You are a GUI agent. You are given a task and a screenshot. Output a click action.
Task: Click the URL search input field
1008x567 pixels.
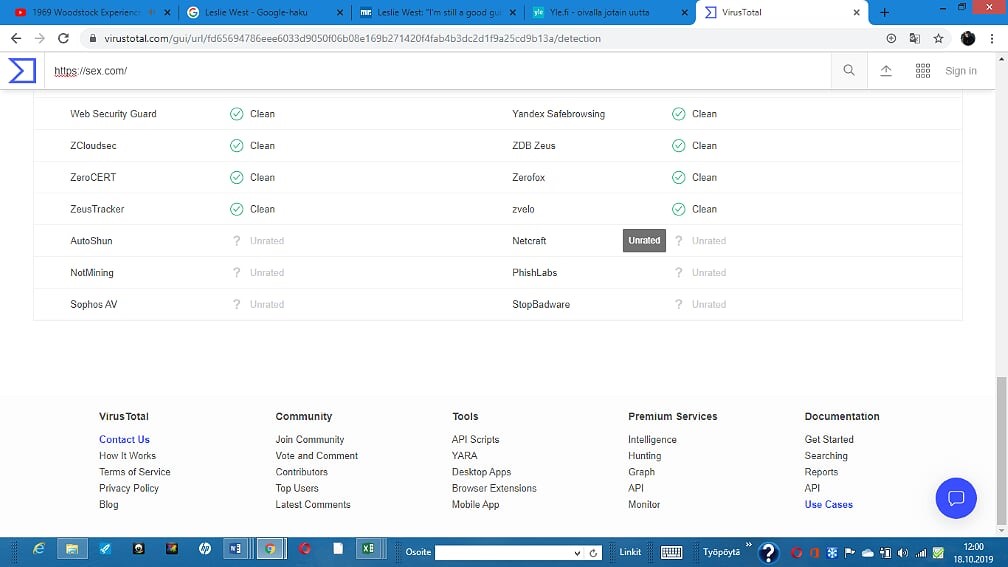(x=440, y=71)
